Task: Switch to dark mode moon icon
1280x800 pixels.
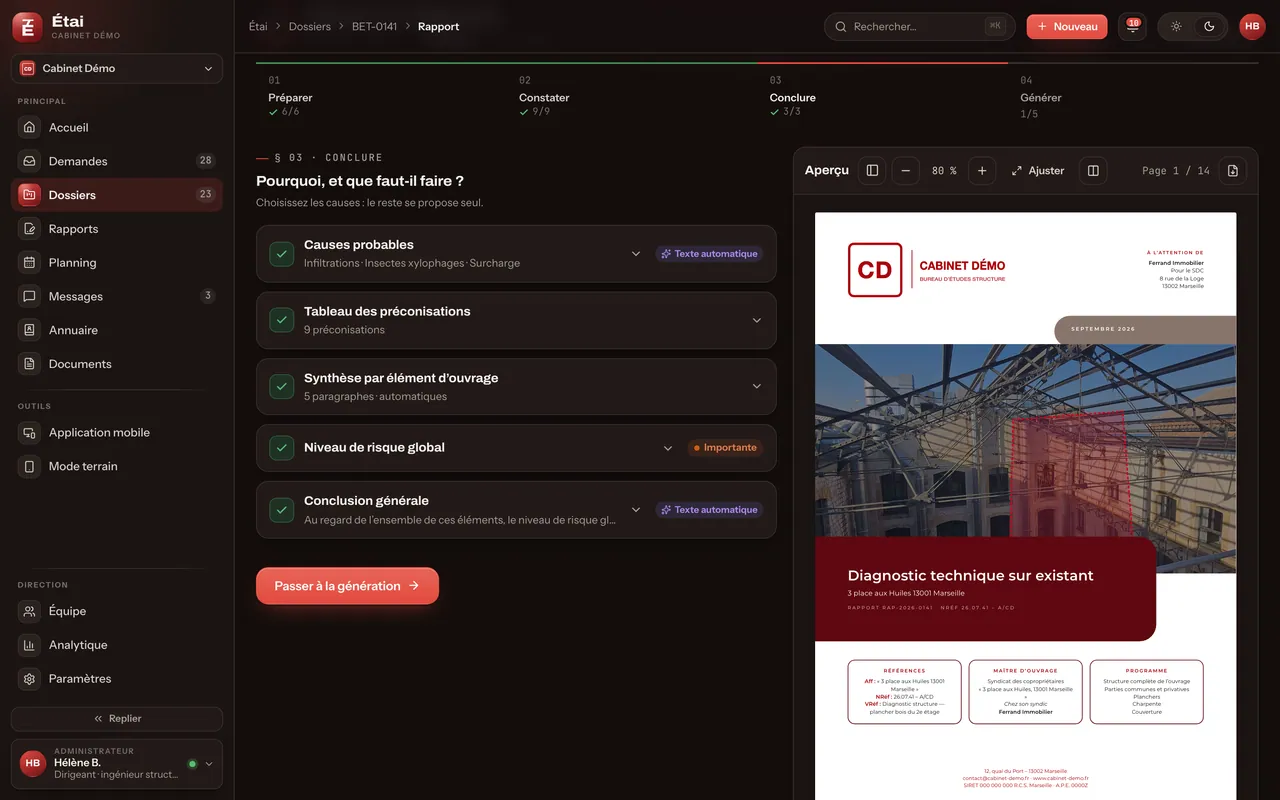Action: click(x=1209, y=27)
